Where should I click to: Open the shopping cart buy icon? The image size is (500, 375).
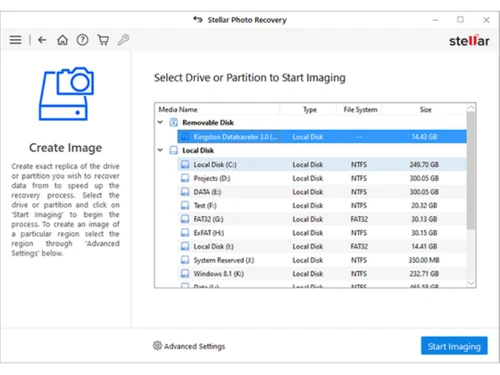coord(103,40)
